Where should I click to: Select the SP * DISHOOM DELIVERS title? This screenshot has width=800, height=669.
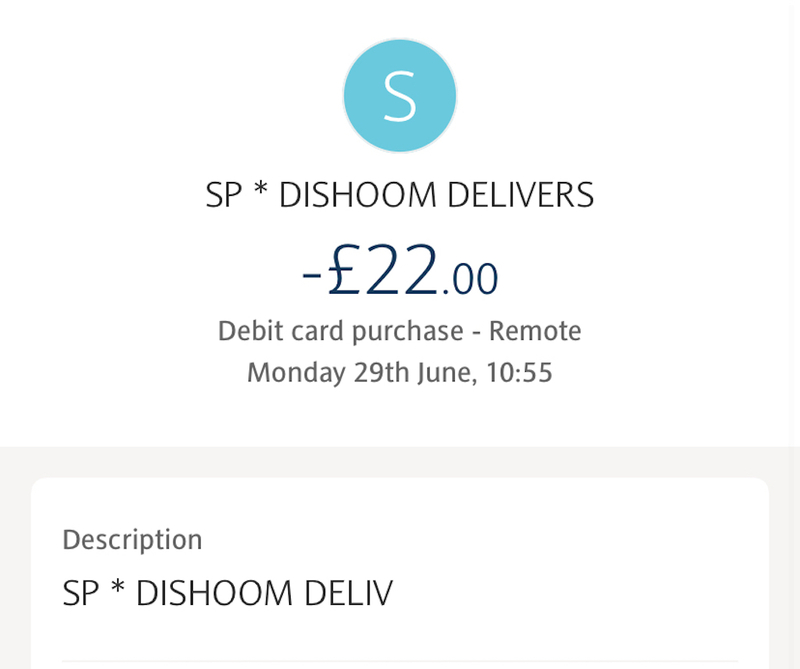tap(400, 196)
